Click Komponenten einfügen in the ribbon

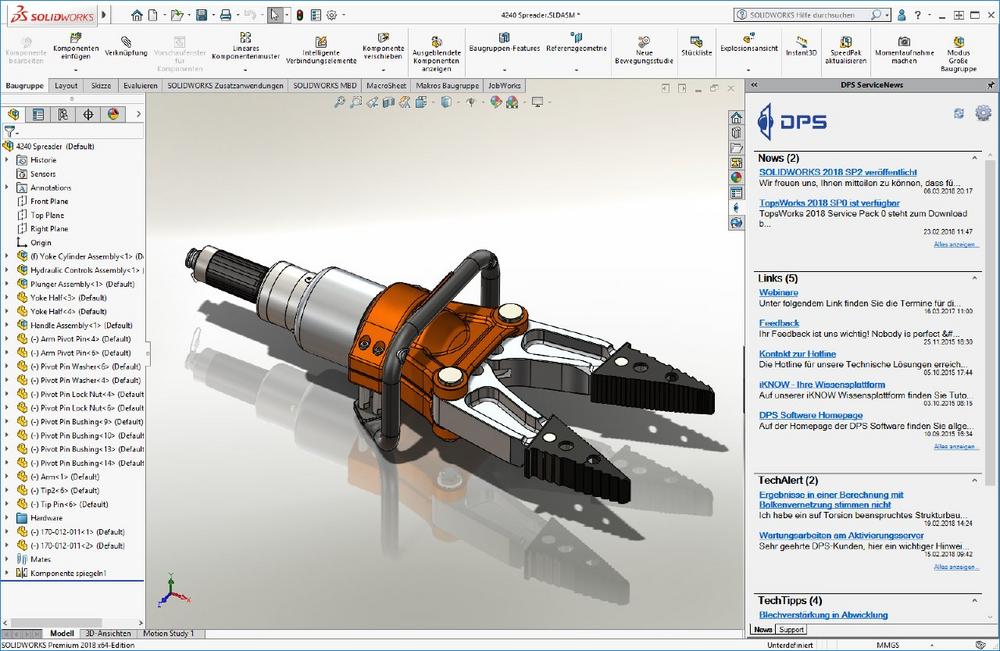76,48
